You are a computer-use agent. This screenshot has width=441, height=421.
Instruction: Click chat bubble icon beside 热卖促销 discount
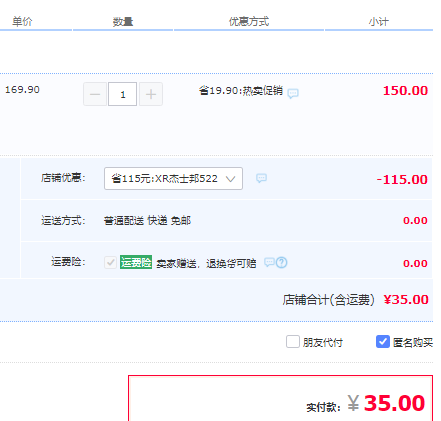pyautogui.click(x=293, y=93)
